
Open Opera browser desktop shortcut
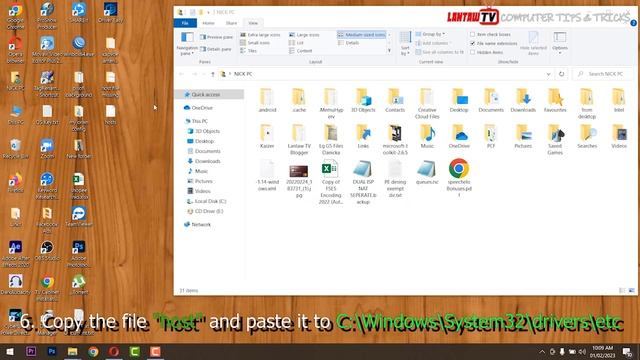click(x=16, y=50)
